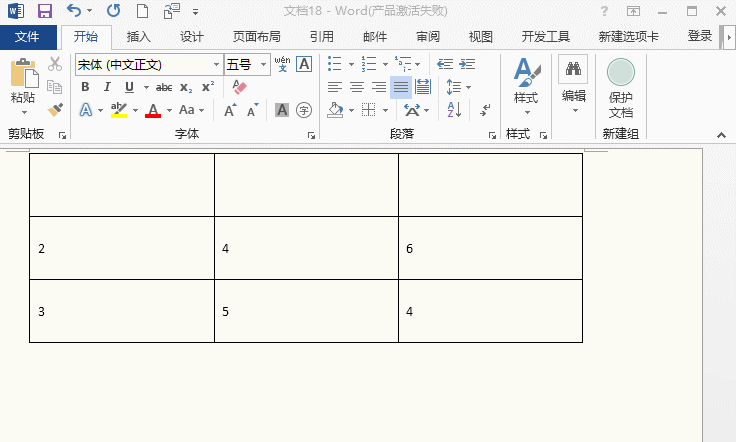736x442 pixels.
Task: Open the 页面布局 tab
Action: pyautogui.click(x=257, y=37)
